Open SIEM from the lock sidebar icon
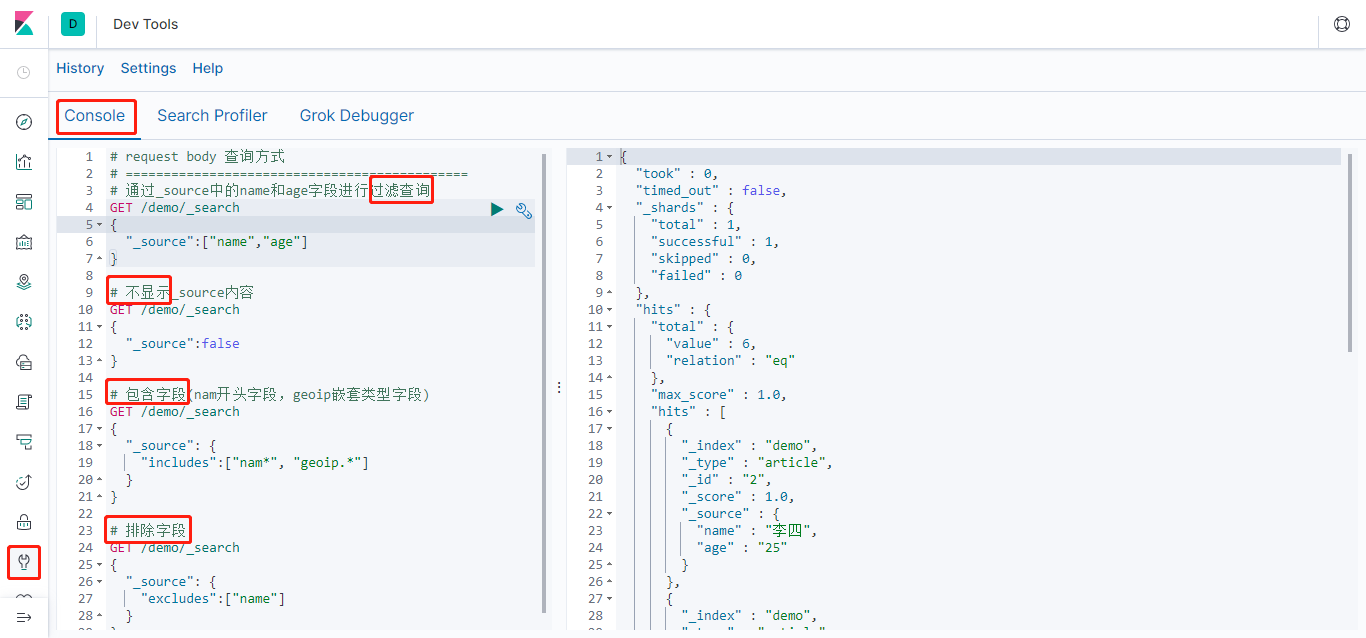The image size is (1366, 638). click(x=24, y=522)
